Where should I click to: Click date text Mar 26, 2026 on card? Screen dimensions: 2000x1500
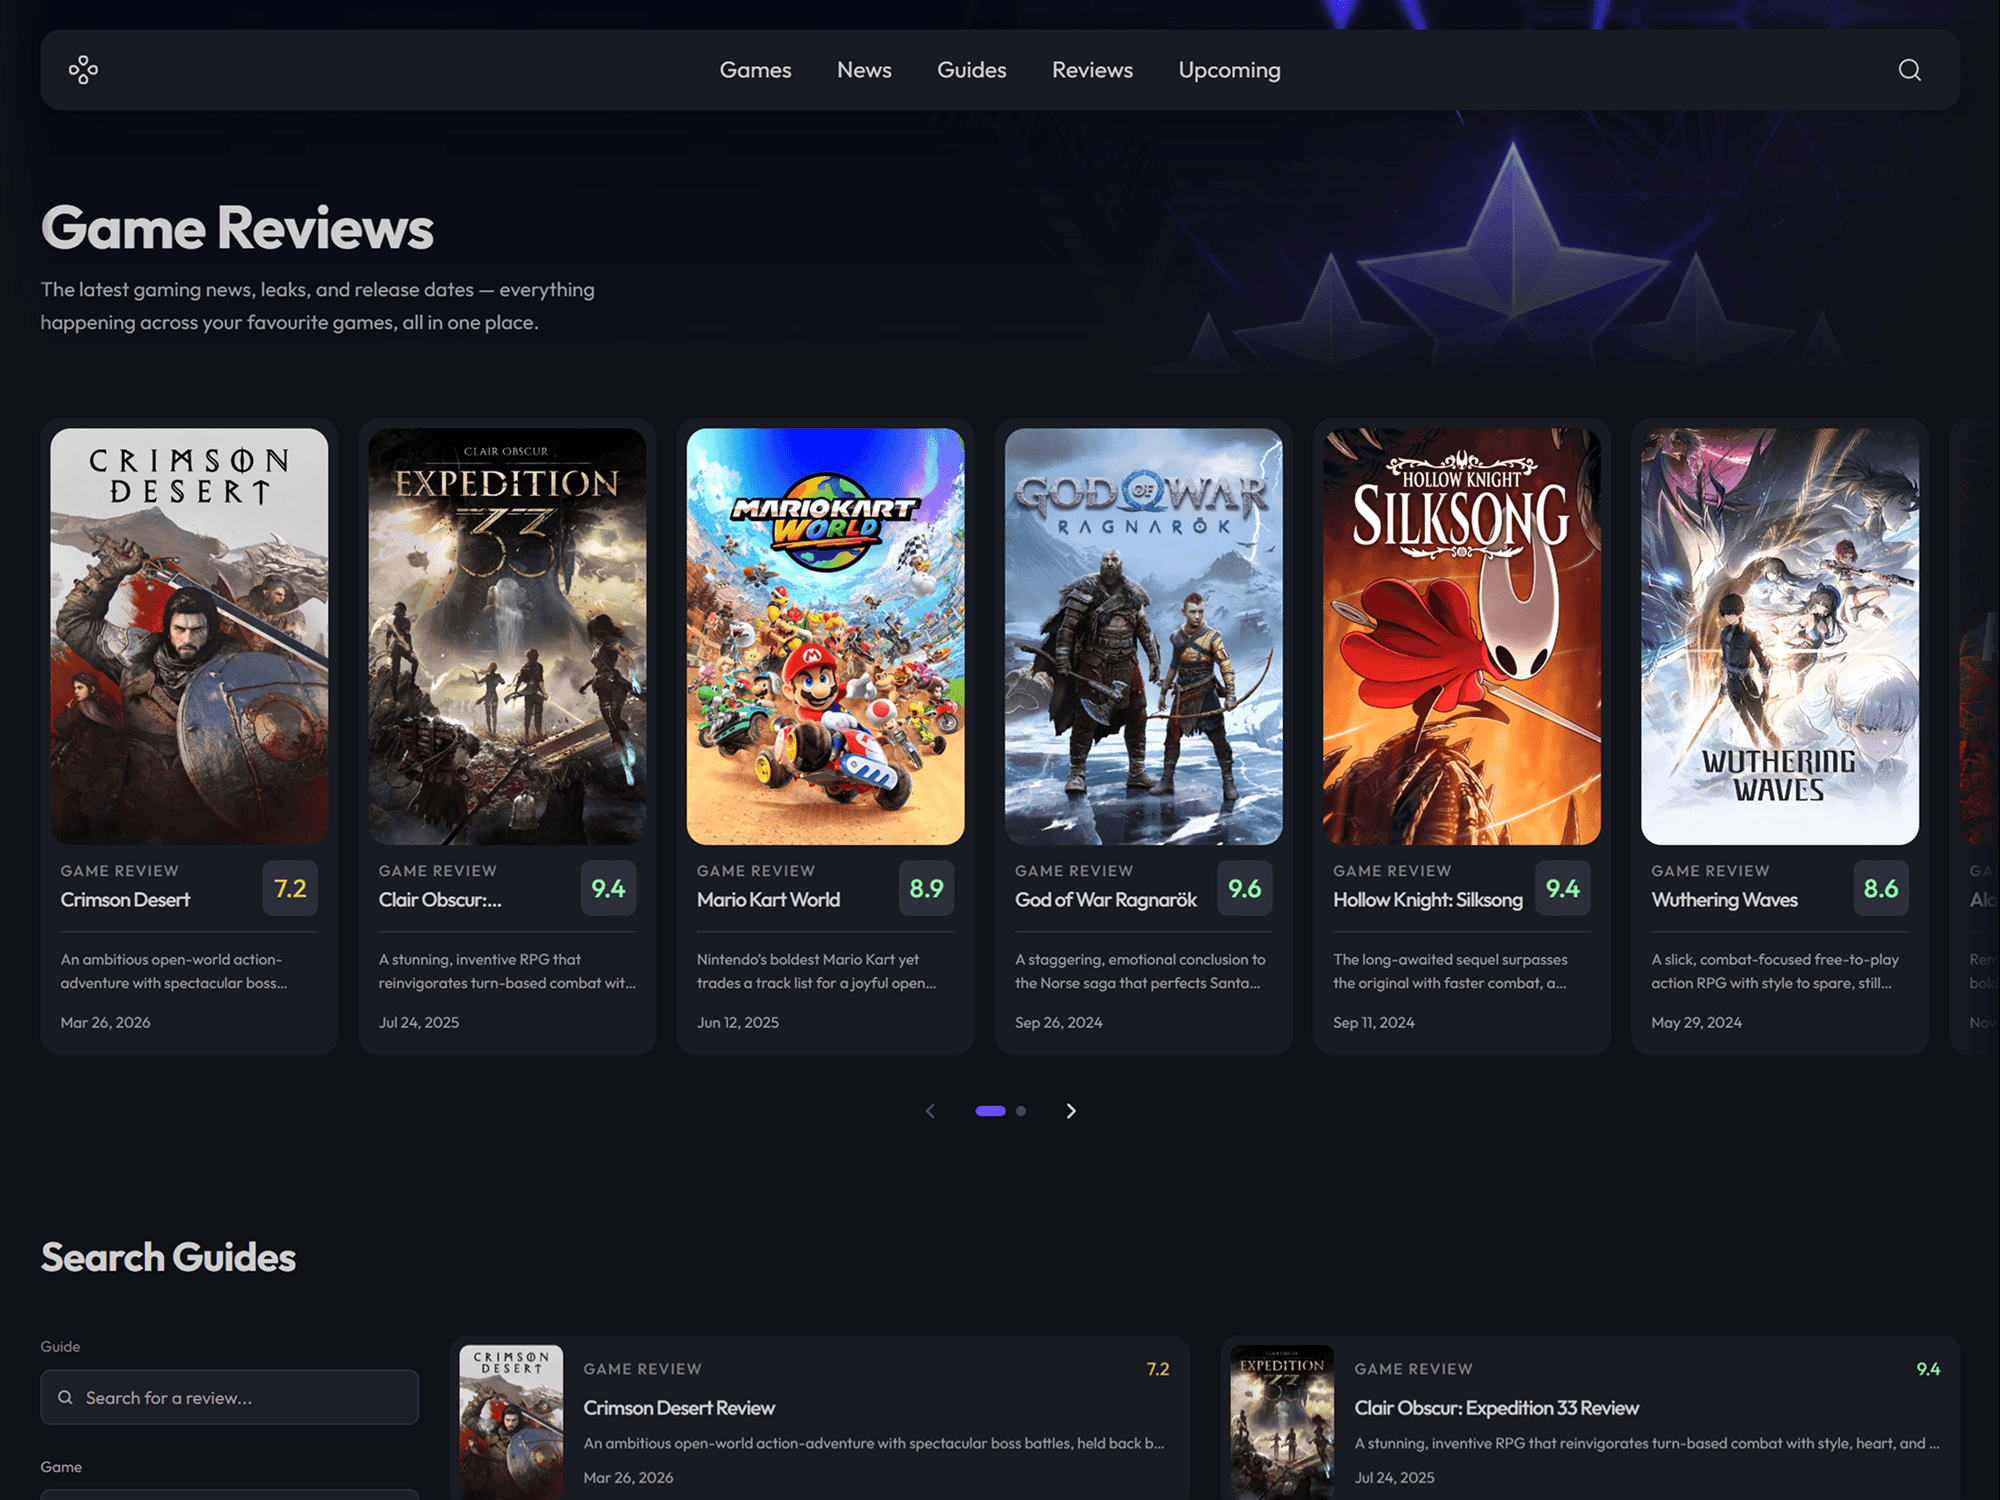105,1022
